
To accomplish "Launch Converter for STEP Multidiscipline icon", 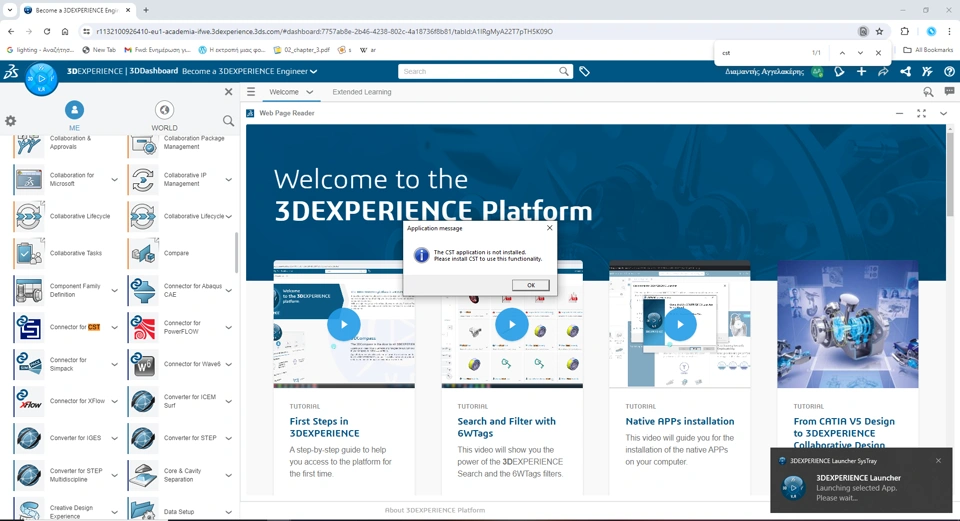I will click(x=29, y=475).
